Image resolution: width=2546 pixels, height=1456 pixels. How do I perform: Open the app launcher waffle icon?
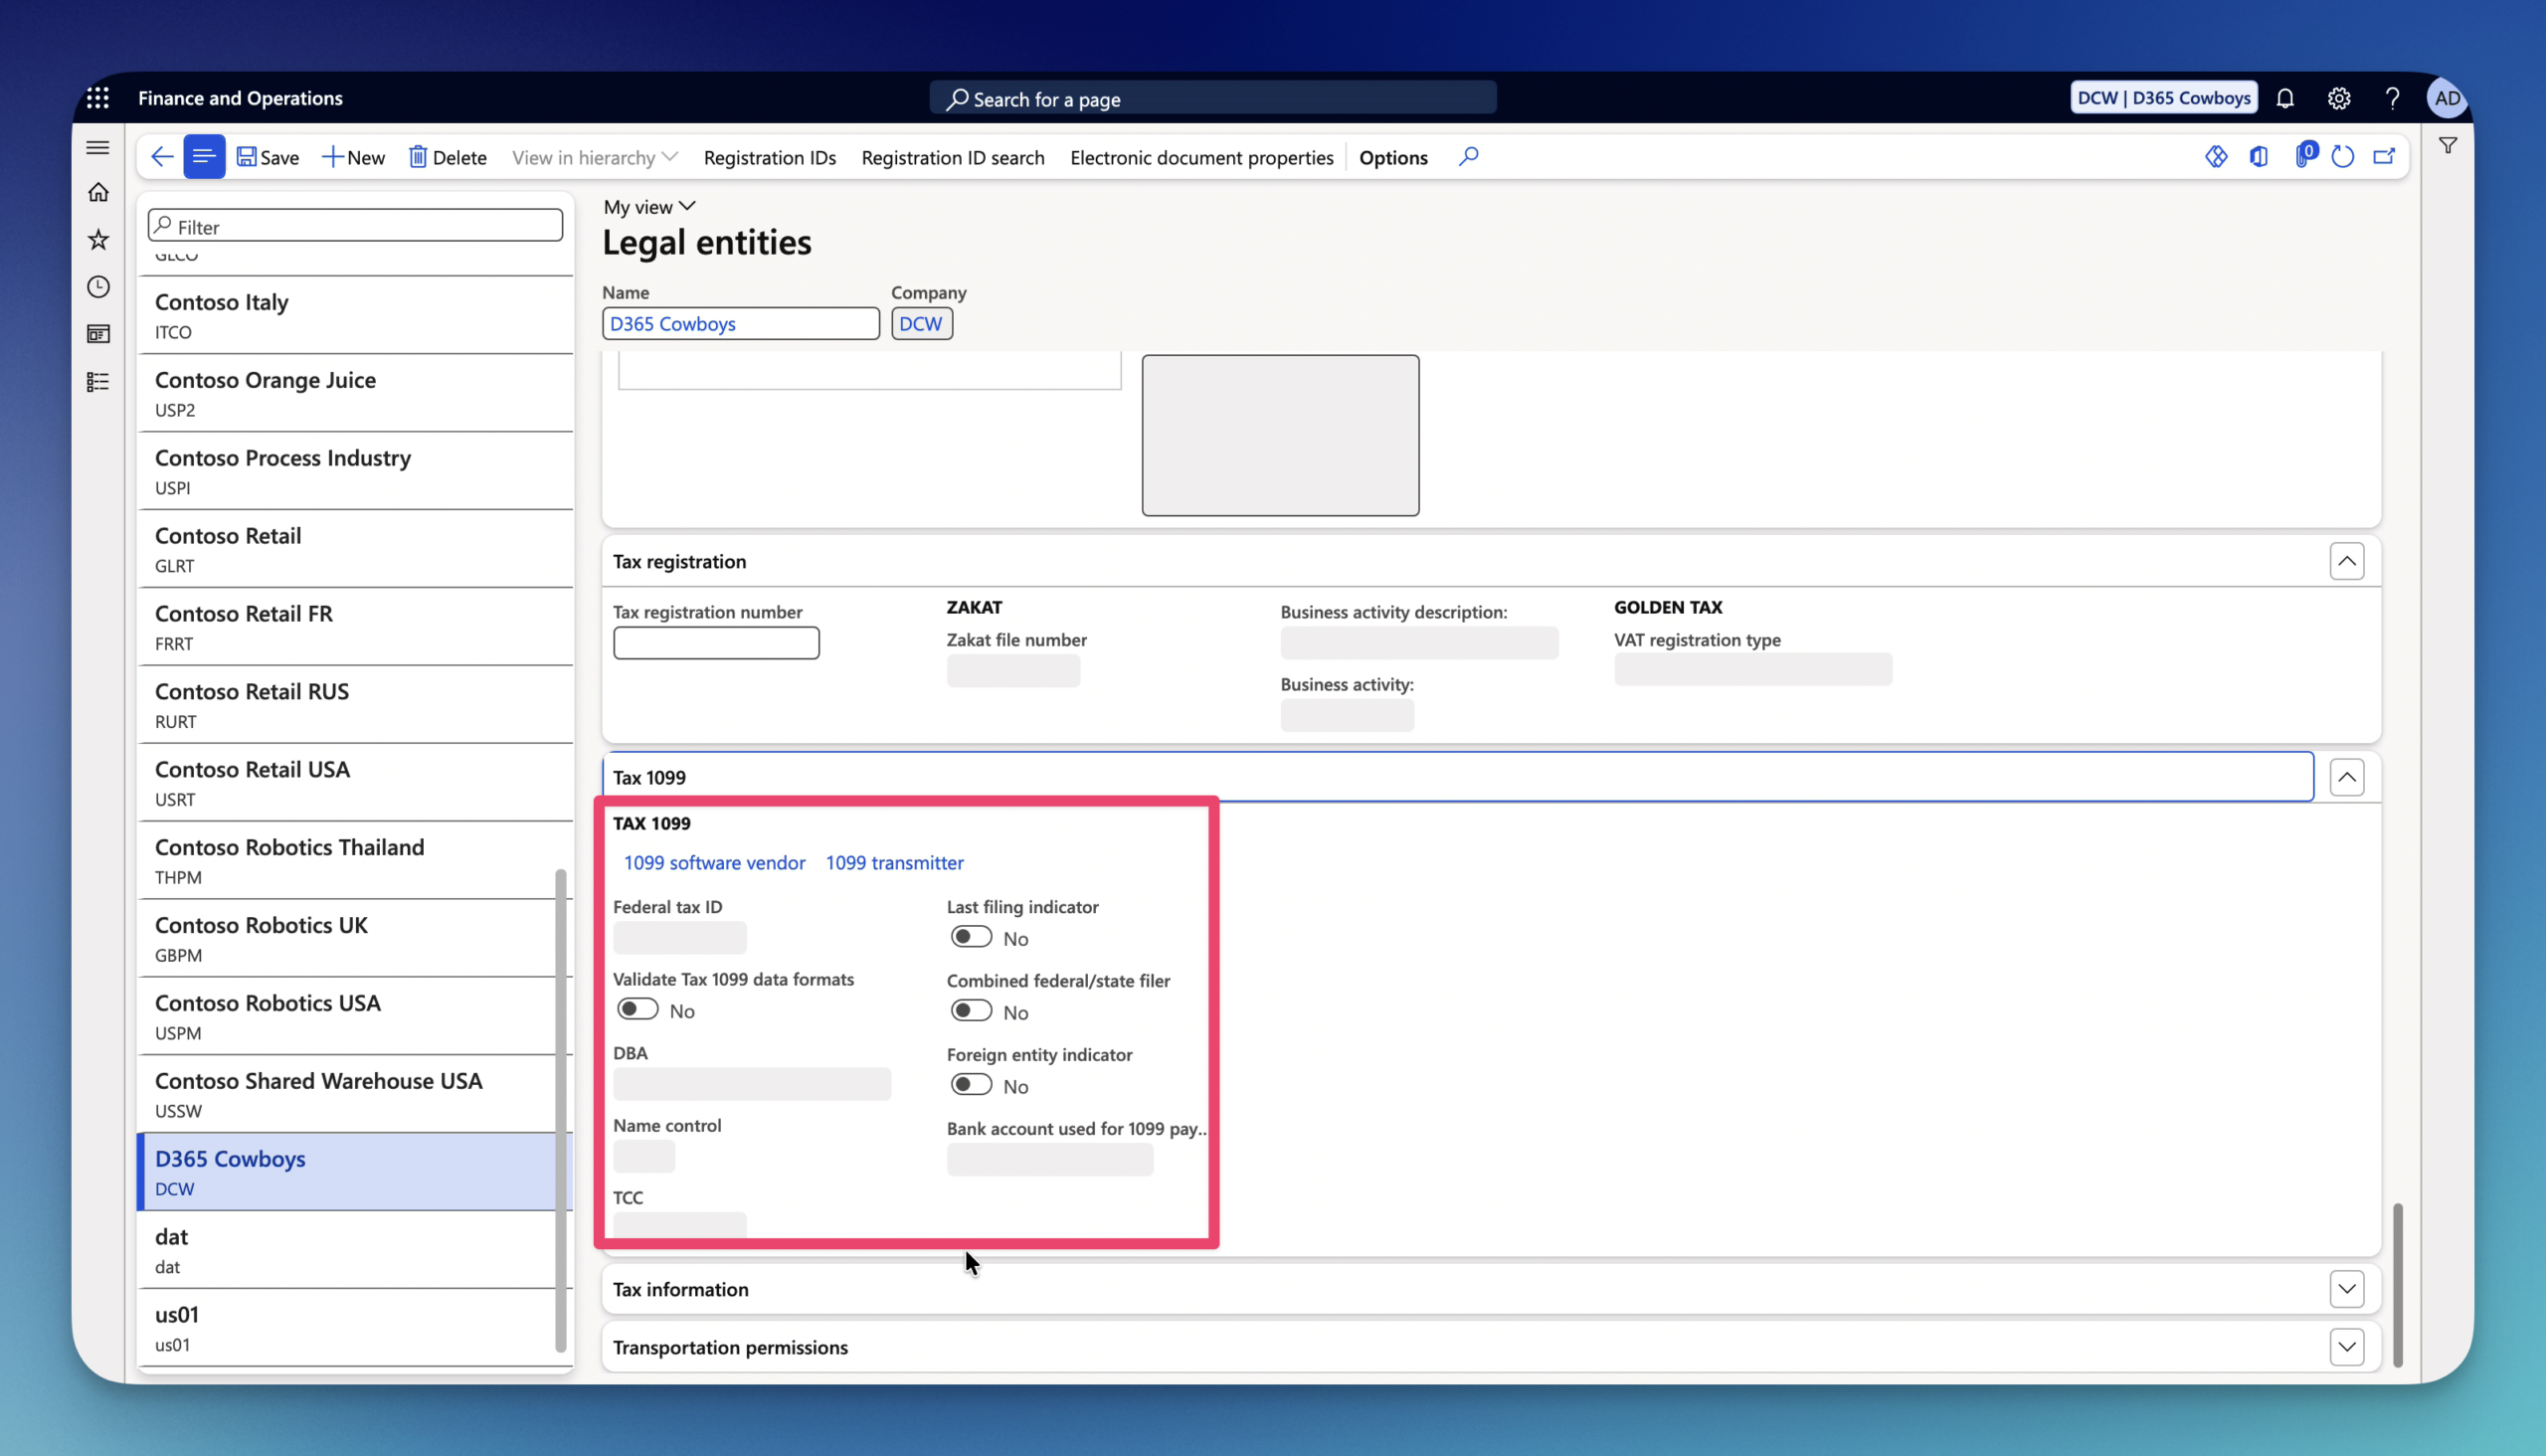click(97, 98)
